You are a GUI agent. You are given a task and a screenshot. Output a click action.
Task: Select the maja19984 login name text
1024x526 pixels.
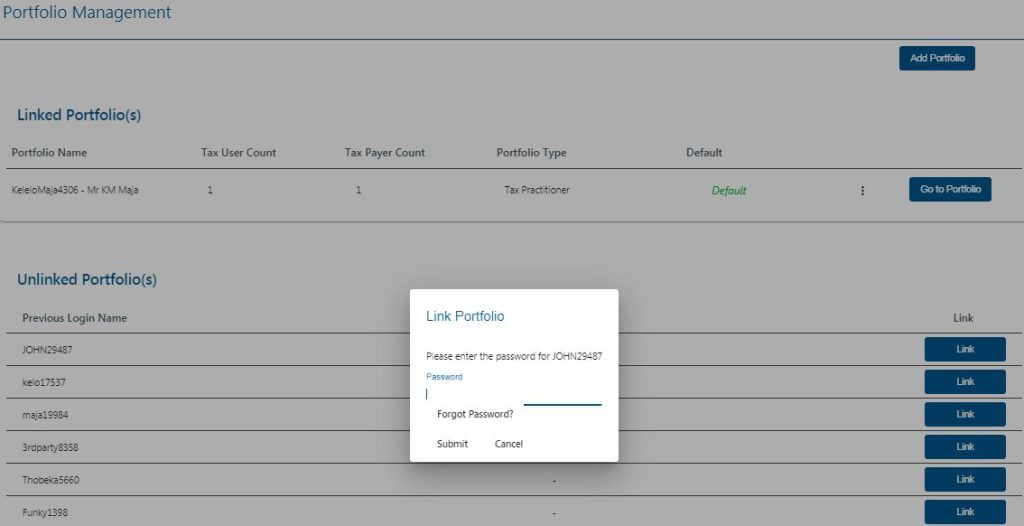[45, 415]
